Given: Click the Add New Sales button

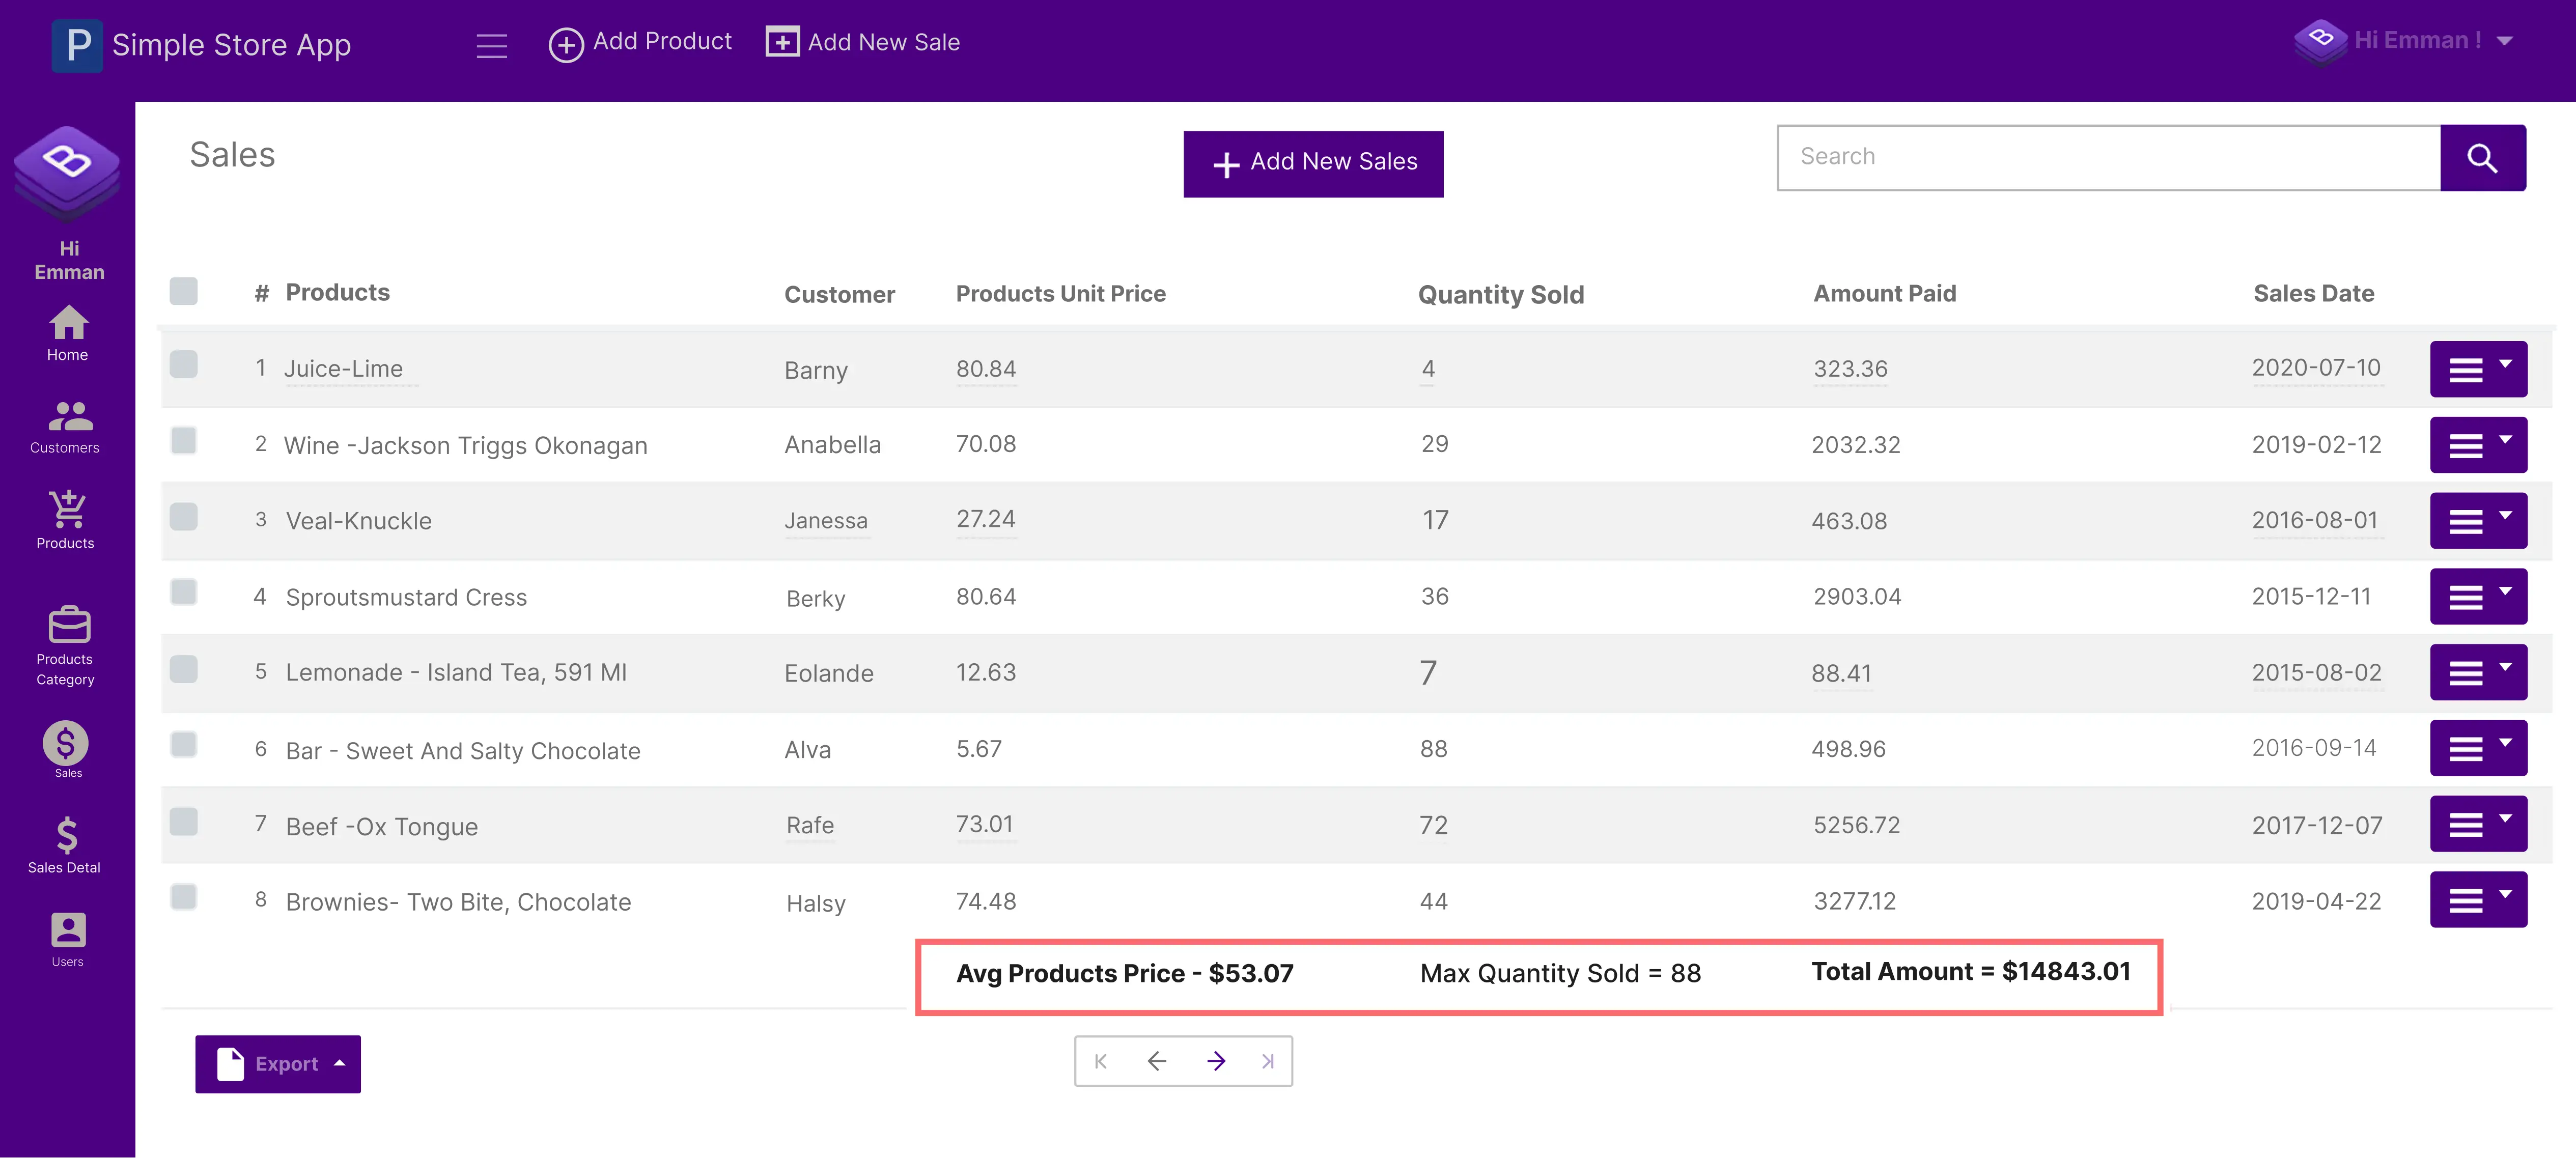Looking at the screenshot, I should 1312,163.
